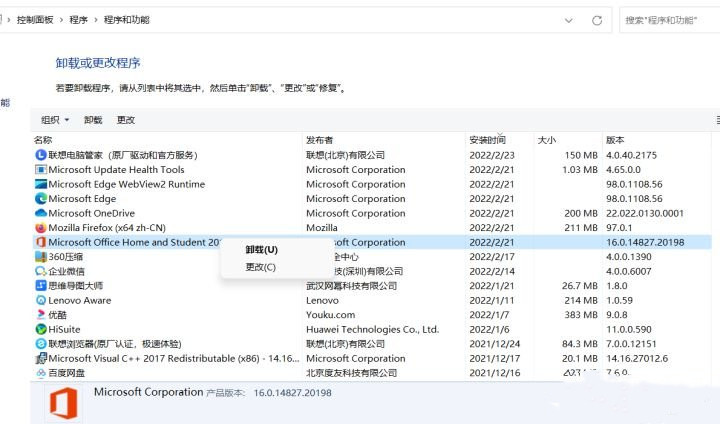Sort by 安装时间 column header
The width and height of the screenshot is (720, 424).
(487, 140)
